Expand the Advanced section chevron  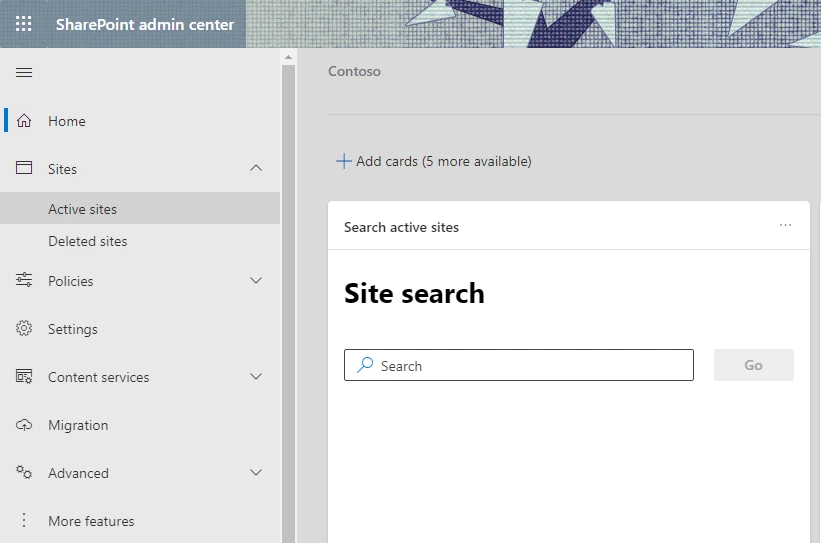click(256, 472)
